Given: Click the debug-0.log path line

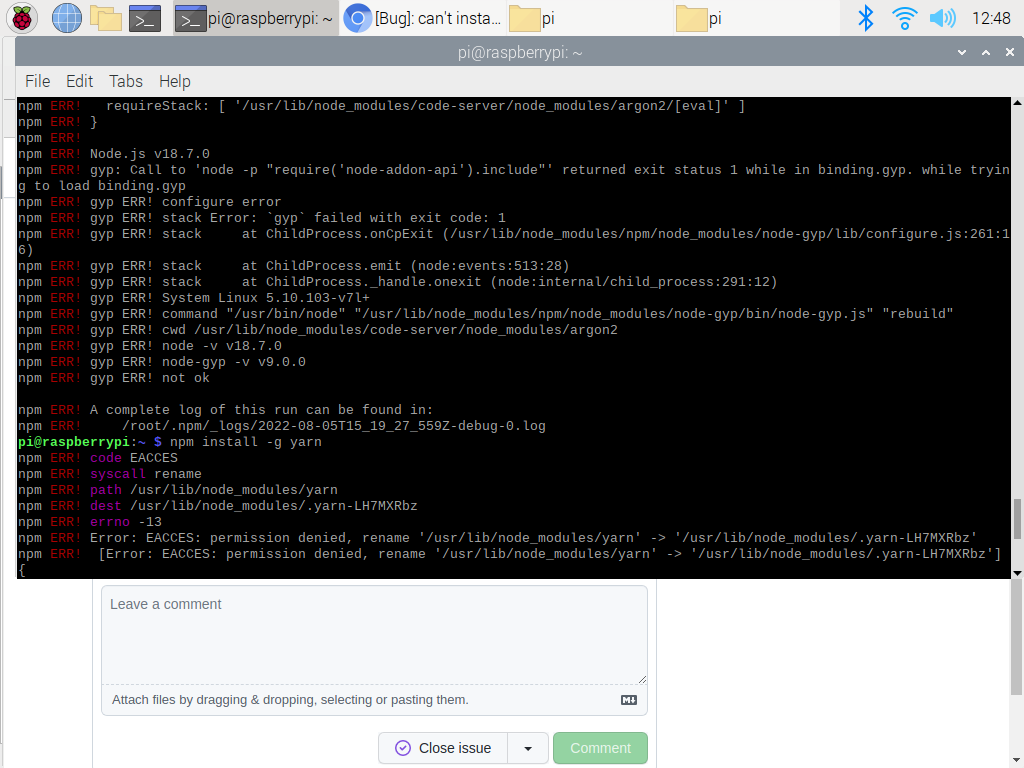Looking at the screenshot, I should (x=334, y=426).
